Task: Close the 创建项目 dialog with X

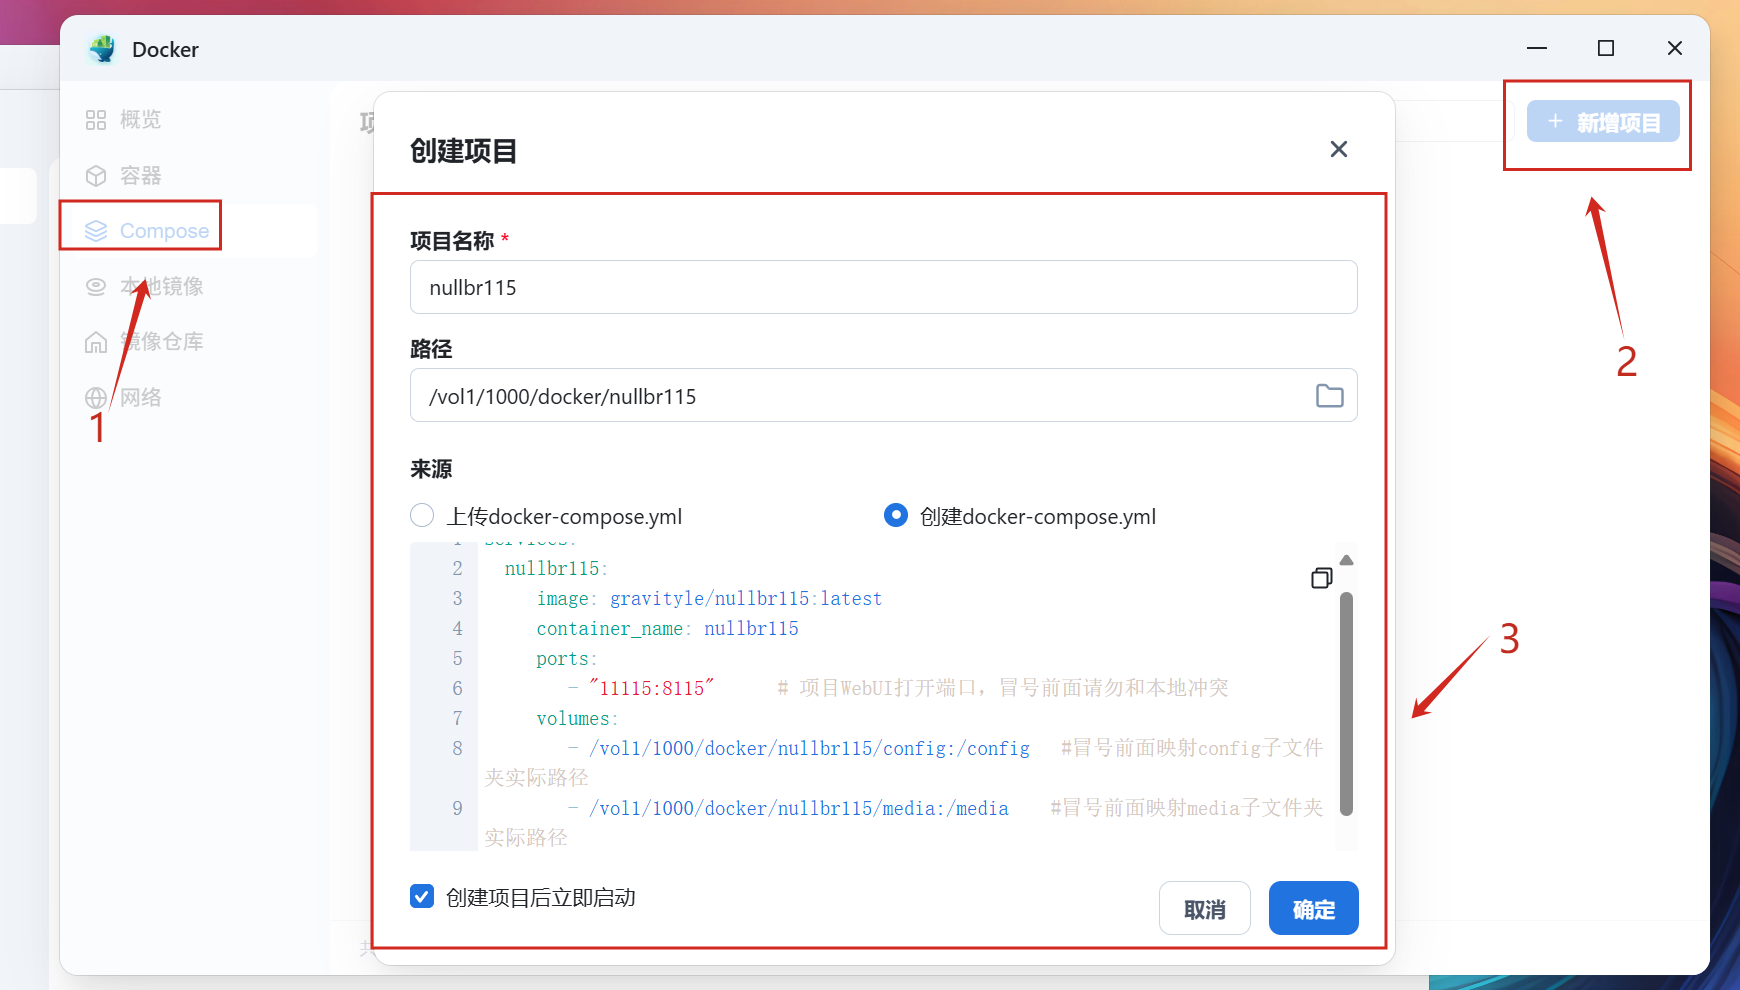Action: [x=1338, y=149]
